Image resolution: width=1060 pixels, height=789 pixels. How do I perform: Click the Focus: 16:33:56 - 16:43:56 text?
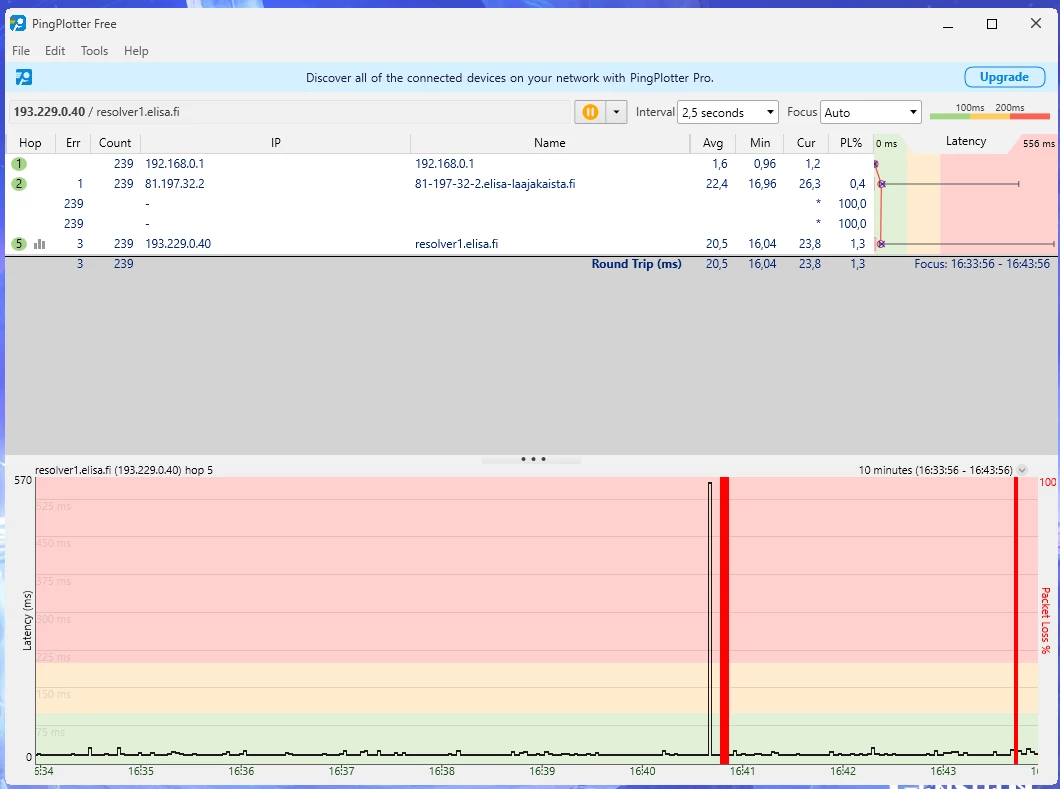tap(982, 264)
